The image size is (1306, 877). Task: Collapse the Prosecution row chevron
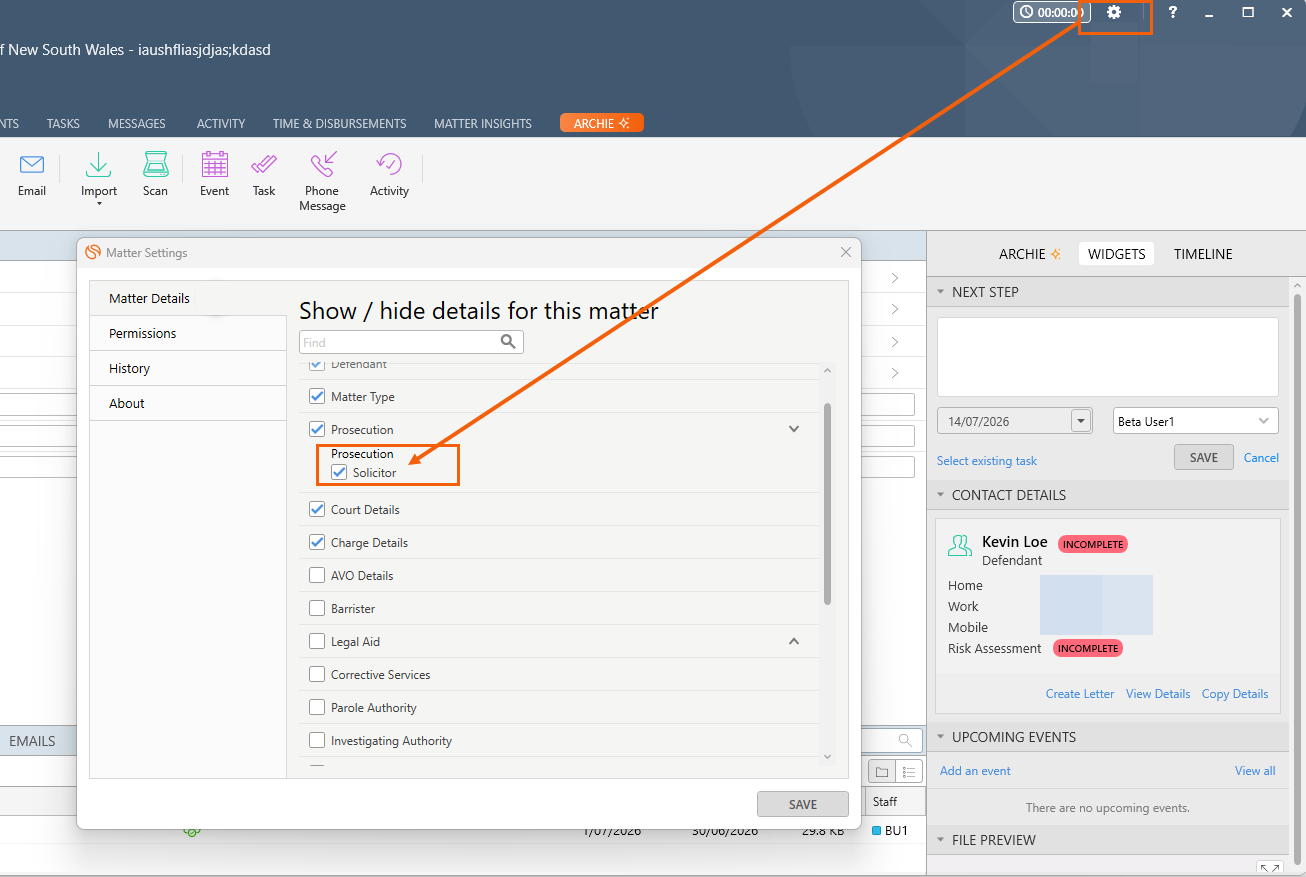(x=794, y=429)
